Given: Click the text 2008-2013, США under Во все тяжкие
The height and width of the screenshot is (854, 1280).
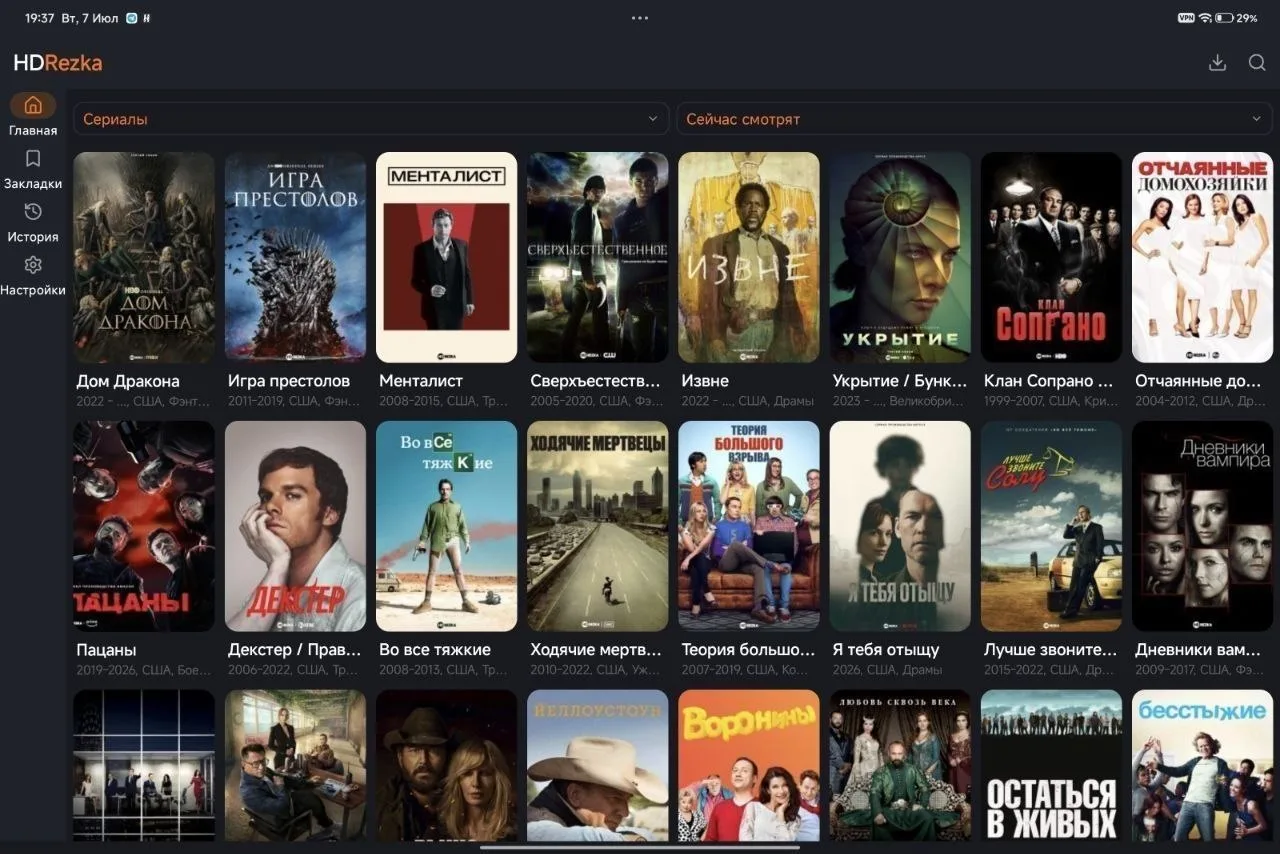Looking at the screenshot, I should (x=446, y=670).
